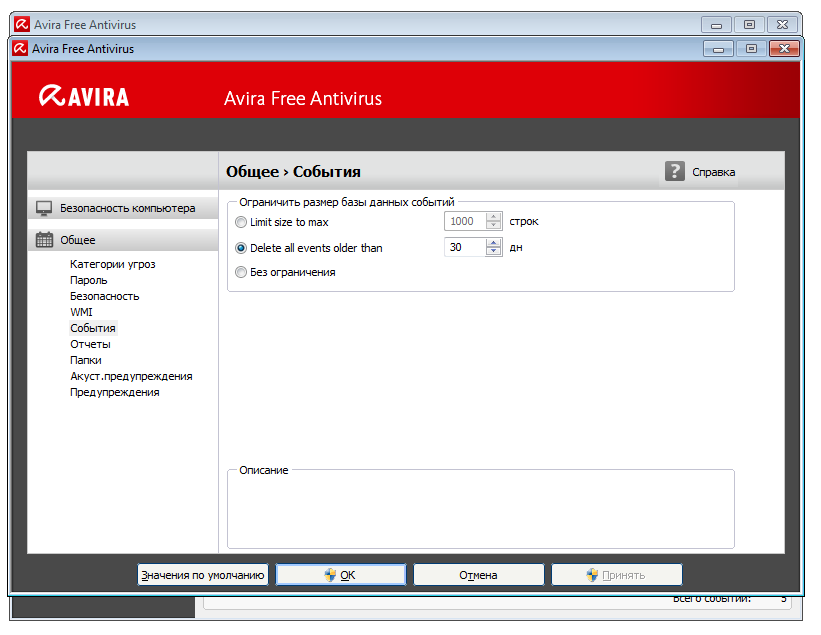Increase the days value with up arrow

(493, 243)
